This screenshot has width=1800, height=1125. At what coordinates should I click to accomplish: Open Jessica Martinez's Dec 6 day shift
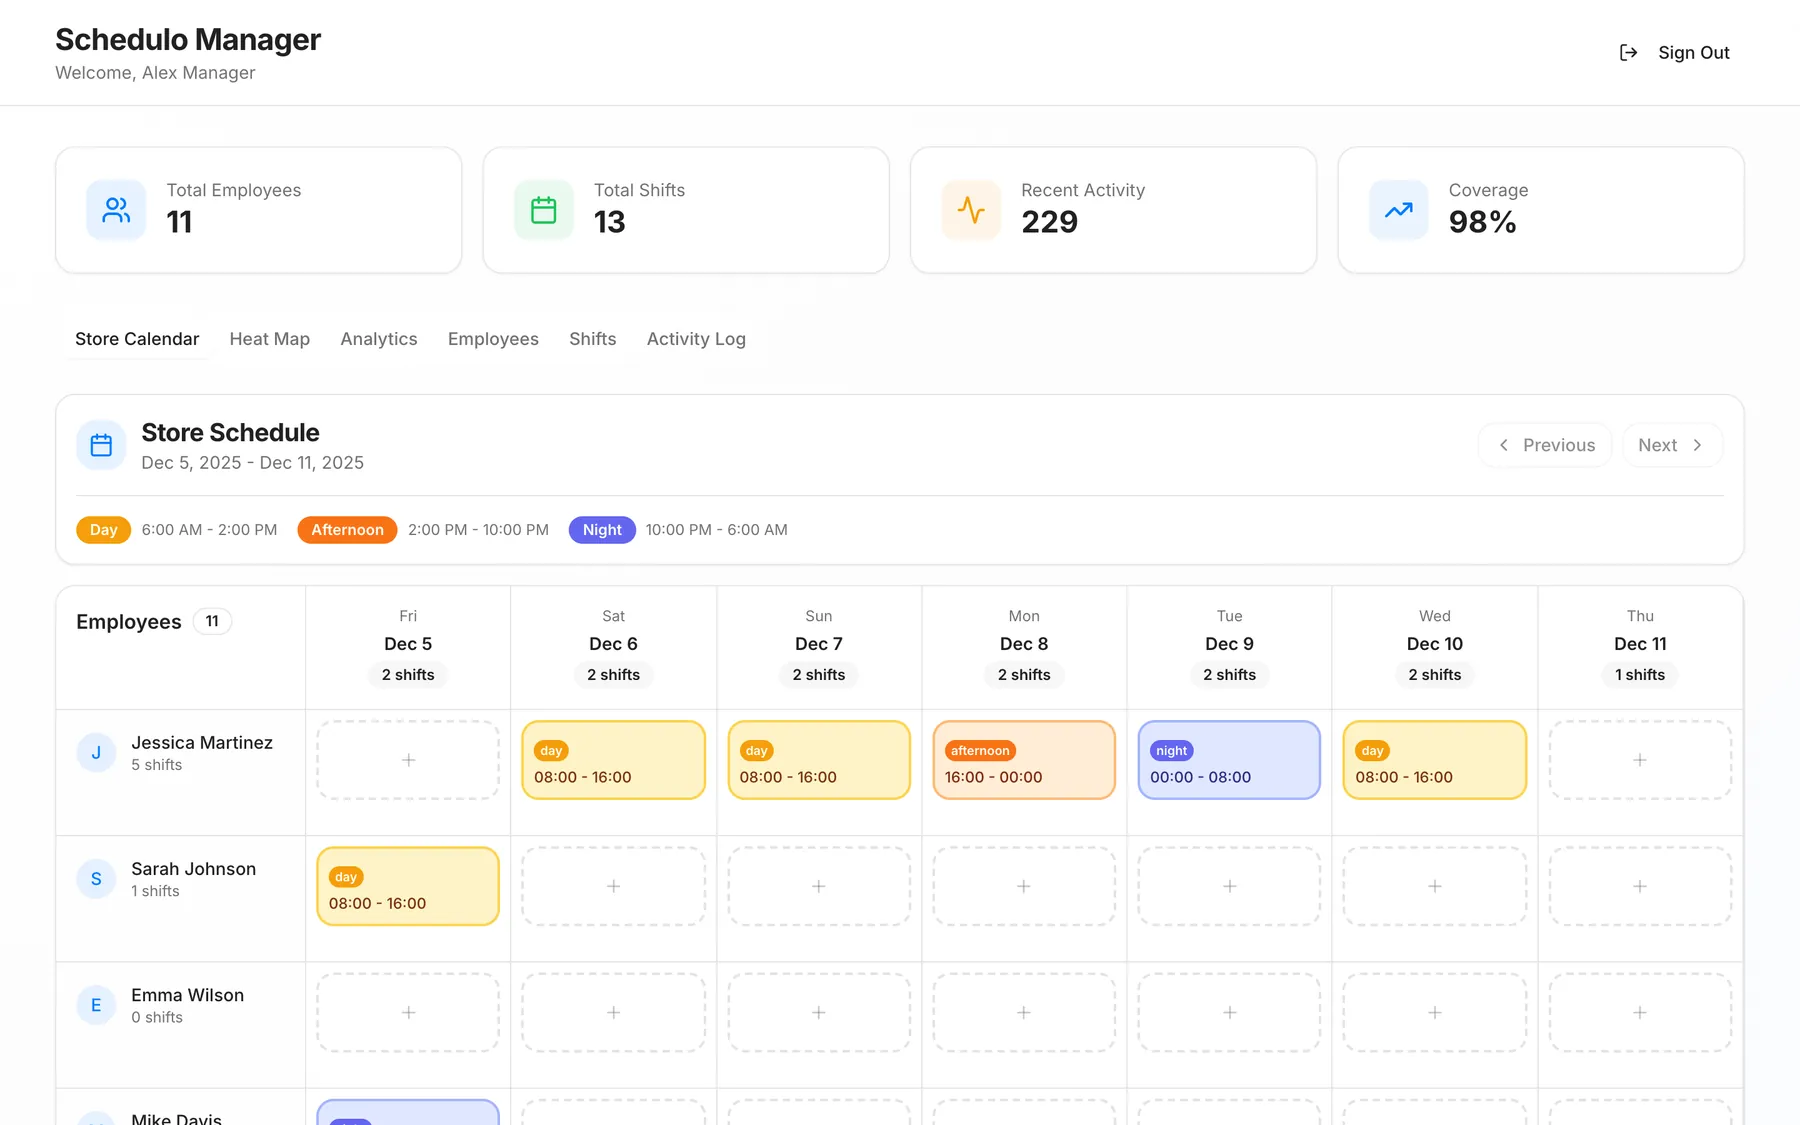point(613,760)
